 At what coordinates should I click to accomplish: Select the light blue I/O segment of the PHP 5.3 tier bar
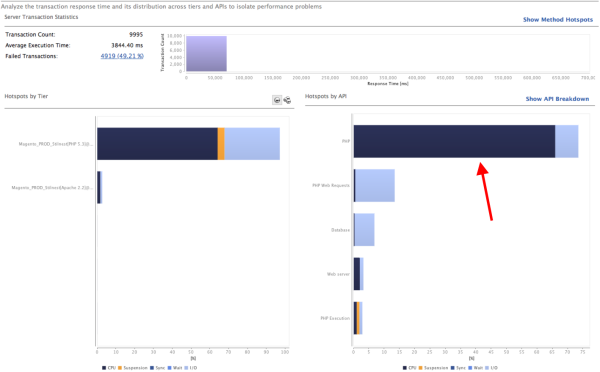(x=252, y=144)
